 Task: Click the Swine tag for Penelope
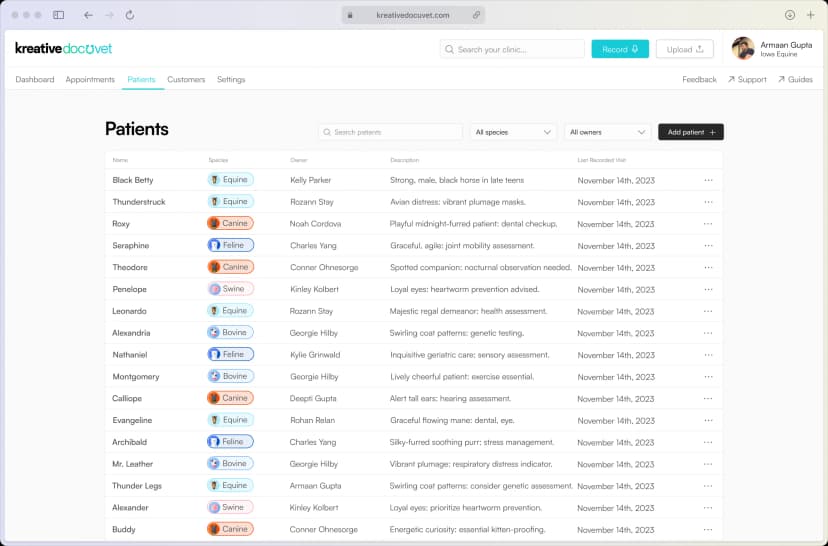point(230,289)
